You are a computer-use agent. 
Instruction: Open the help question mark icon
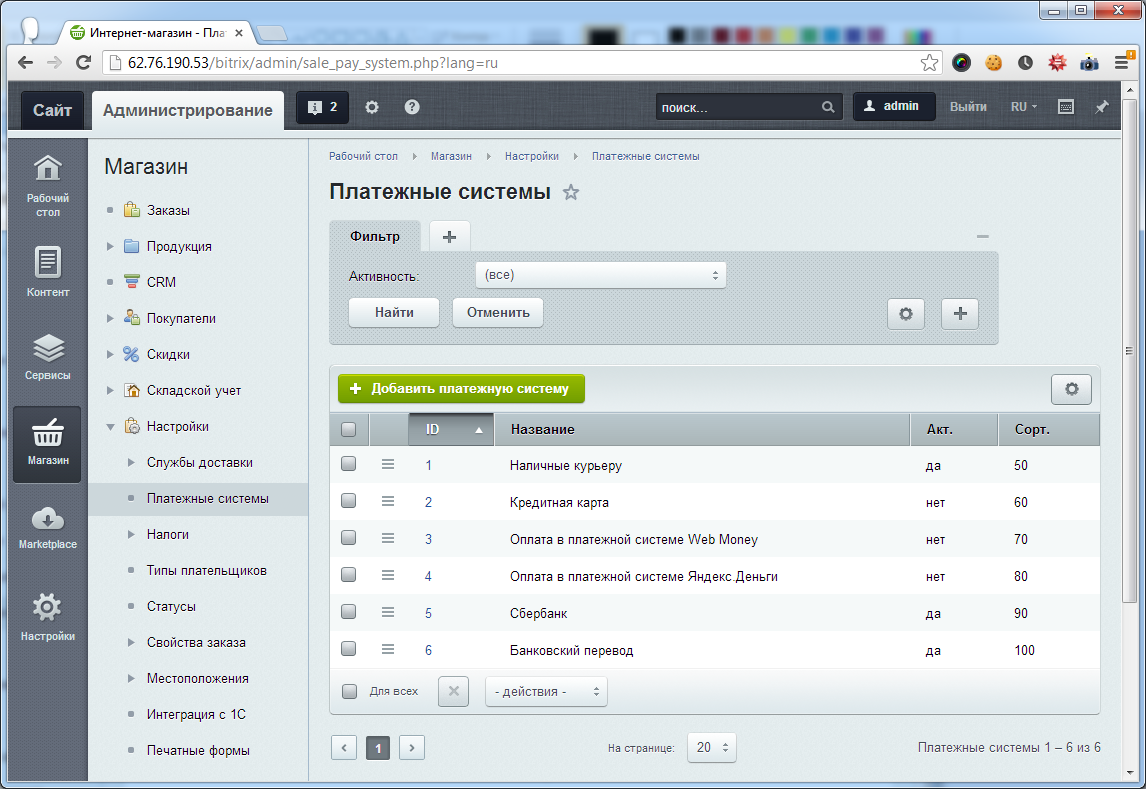[x=412, y=108]
